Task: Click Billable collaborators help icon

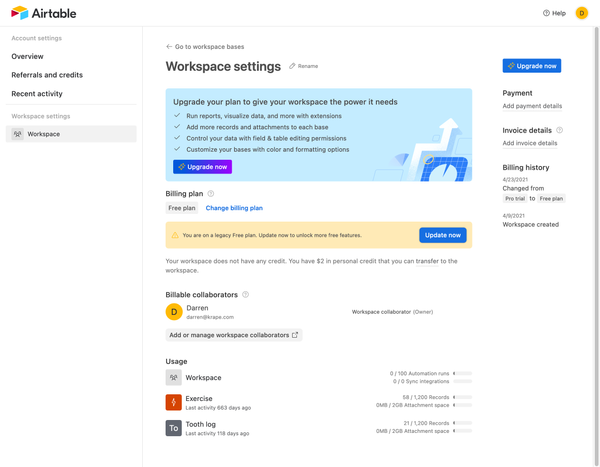Action: pos(246,295)
